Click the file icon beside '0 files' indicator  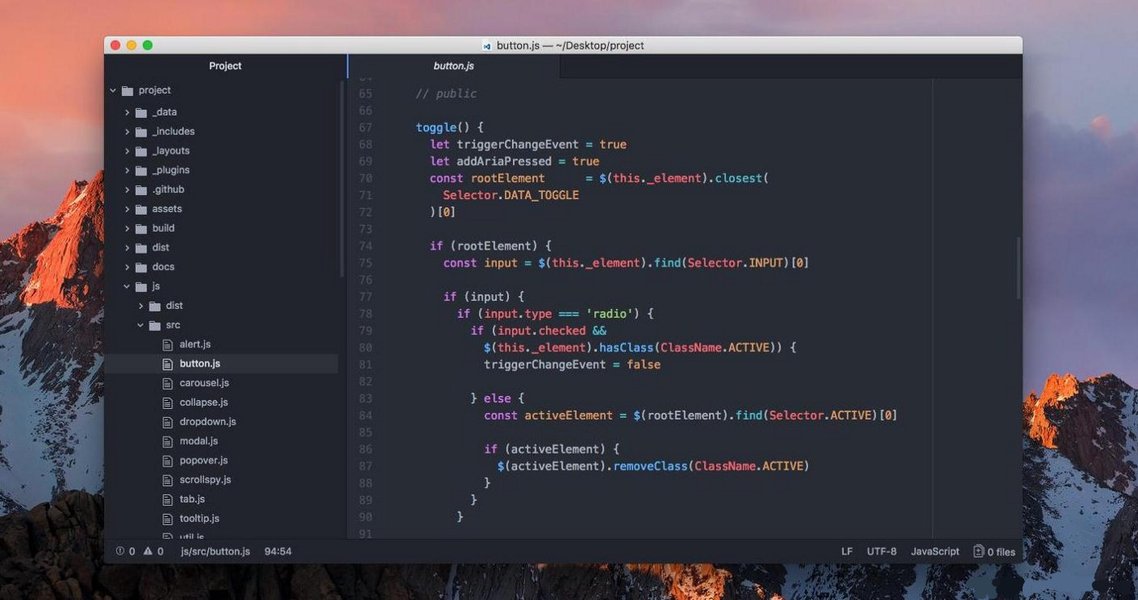pyautogui.click(x=978, y=551)
